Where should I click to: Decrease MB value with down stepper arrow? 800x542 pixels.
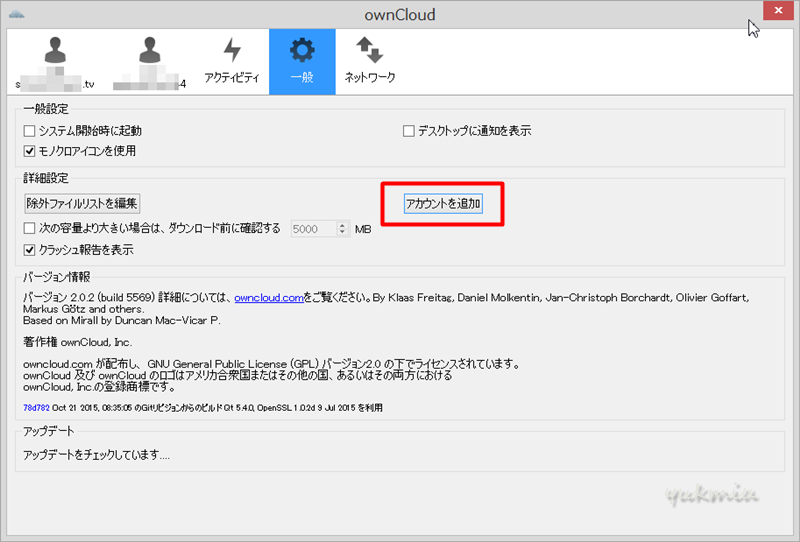click(343, 233)
